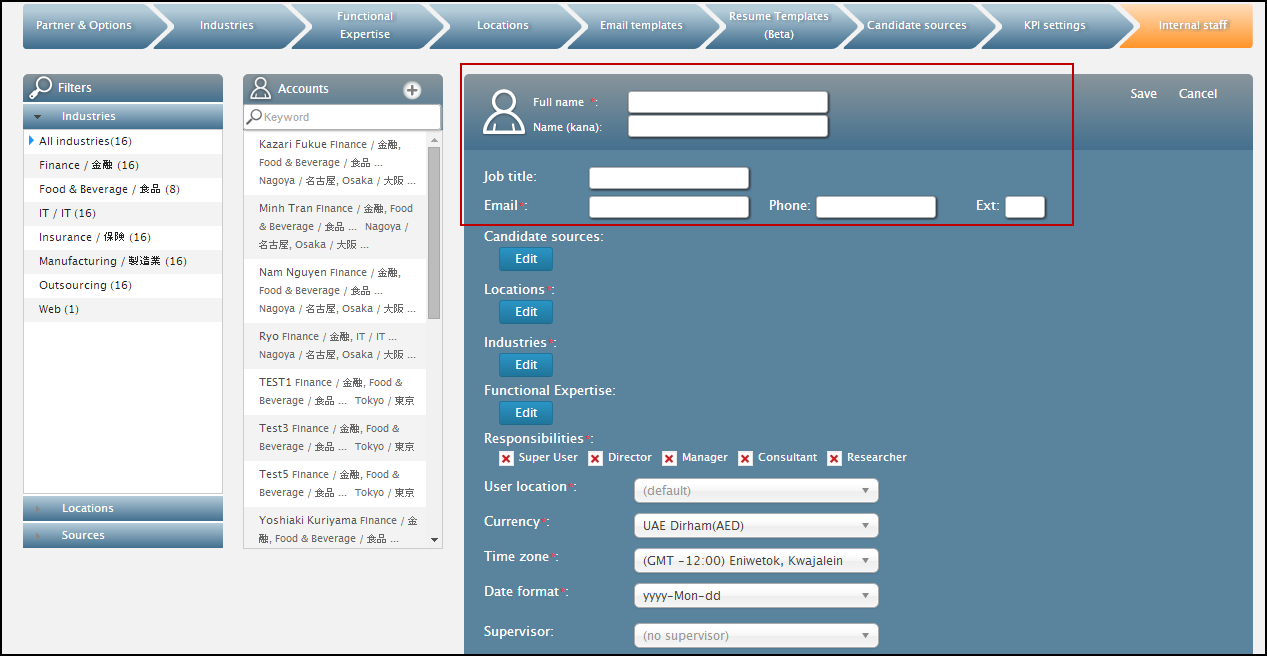Go to the Industries step in the header
The height and width of the screenshot is (656, 1267).
[x=227, y=25]
